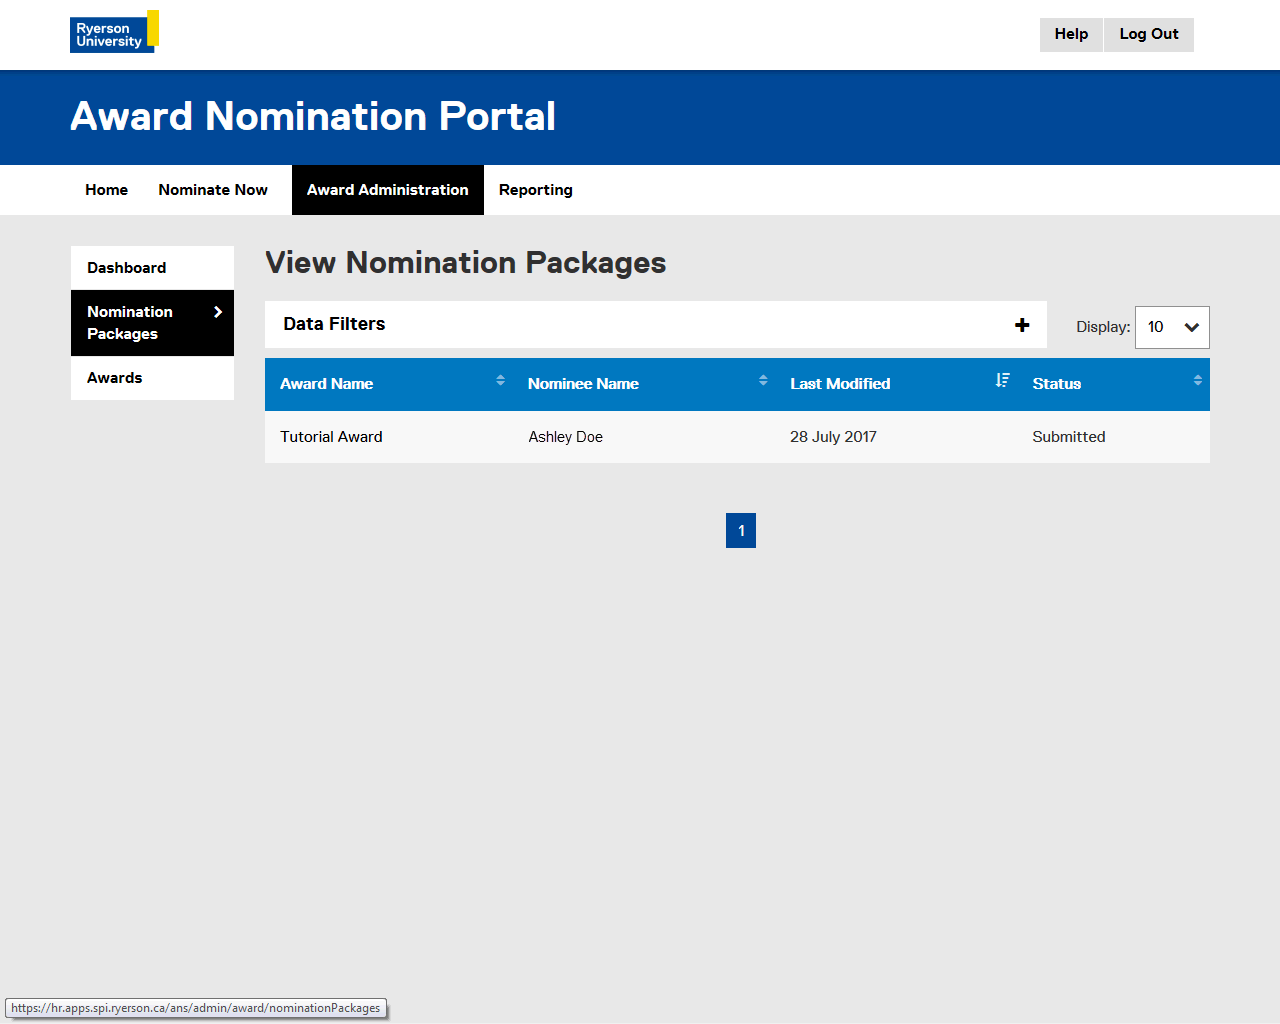Open Dashboard in the sidebar

[x=127, y=268]
